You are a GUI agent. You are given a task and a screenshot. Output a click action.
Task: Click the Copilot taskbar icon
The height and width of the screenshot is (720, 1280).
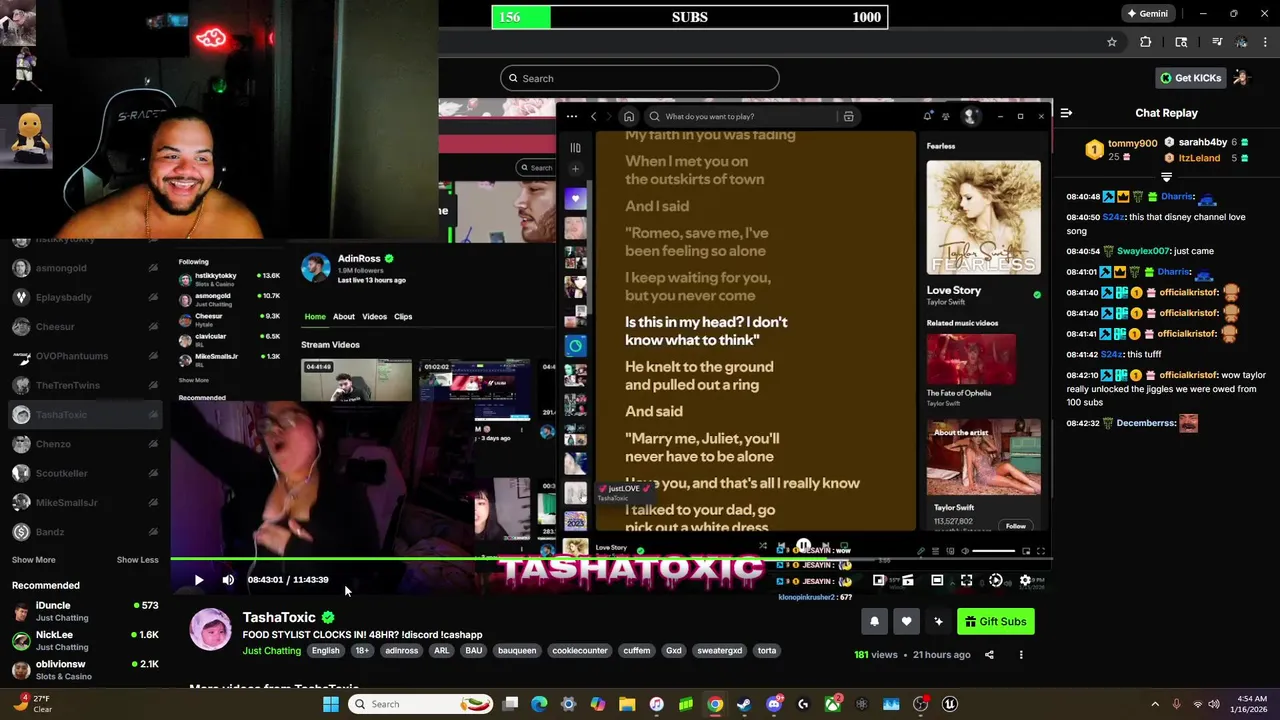pos(598,704)
